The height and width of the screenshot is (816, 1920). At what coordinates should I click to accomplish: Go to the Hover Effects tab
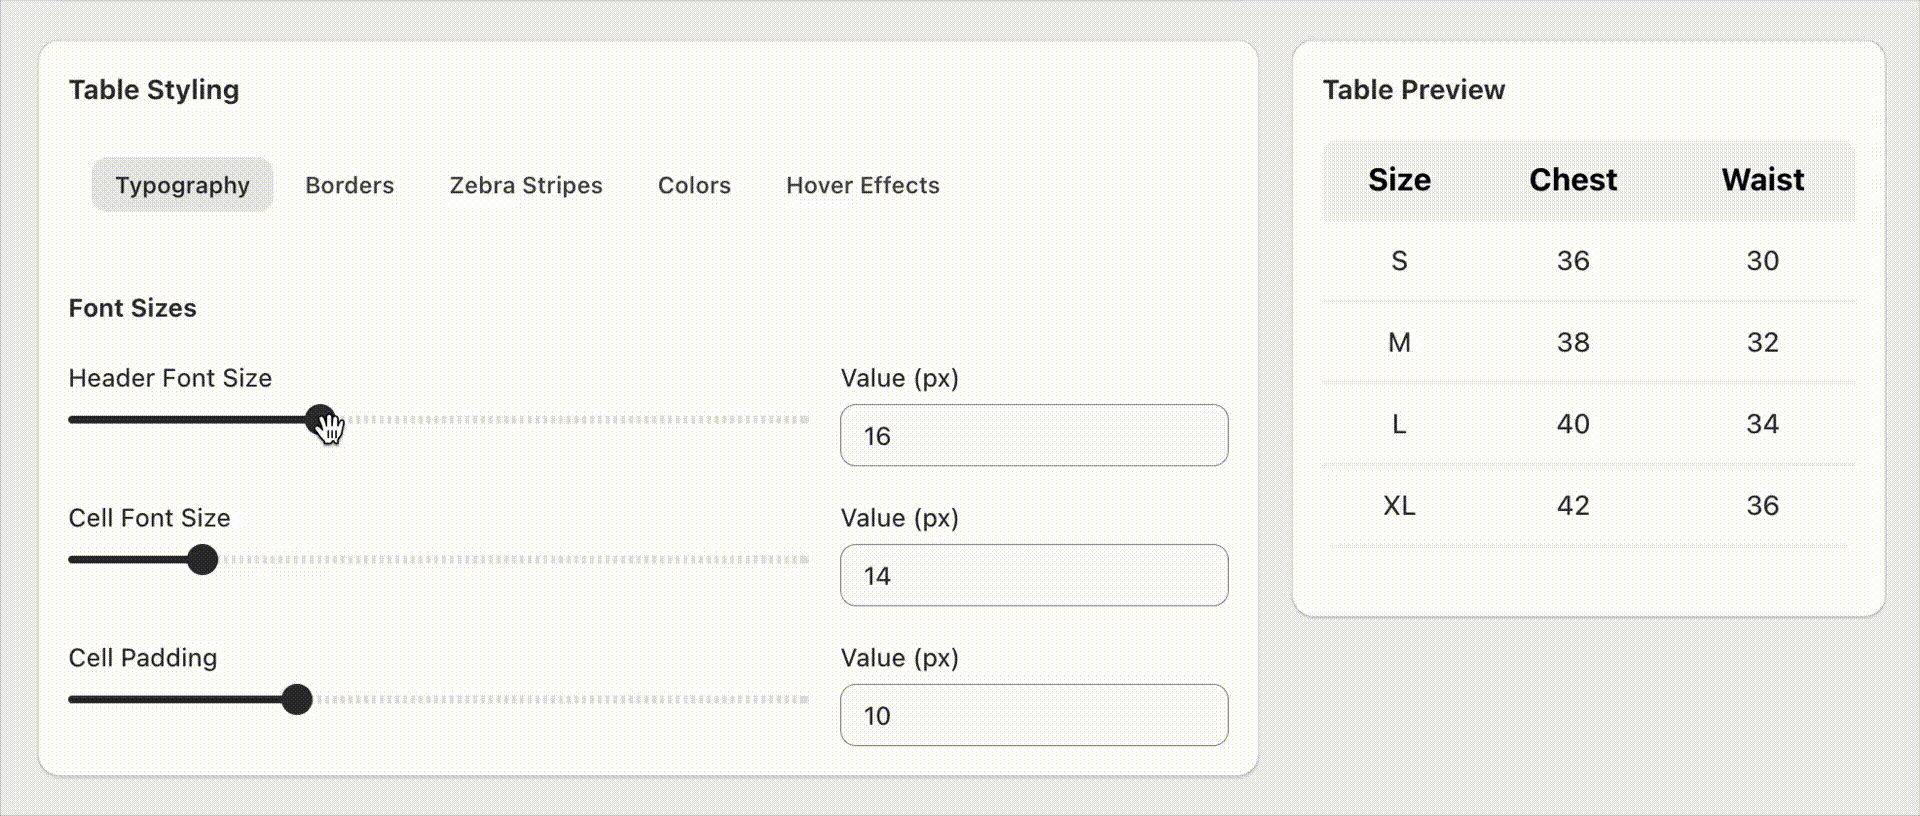[x=863, y=185]
